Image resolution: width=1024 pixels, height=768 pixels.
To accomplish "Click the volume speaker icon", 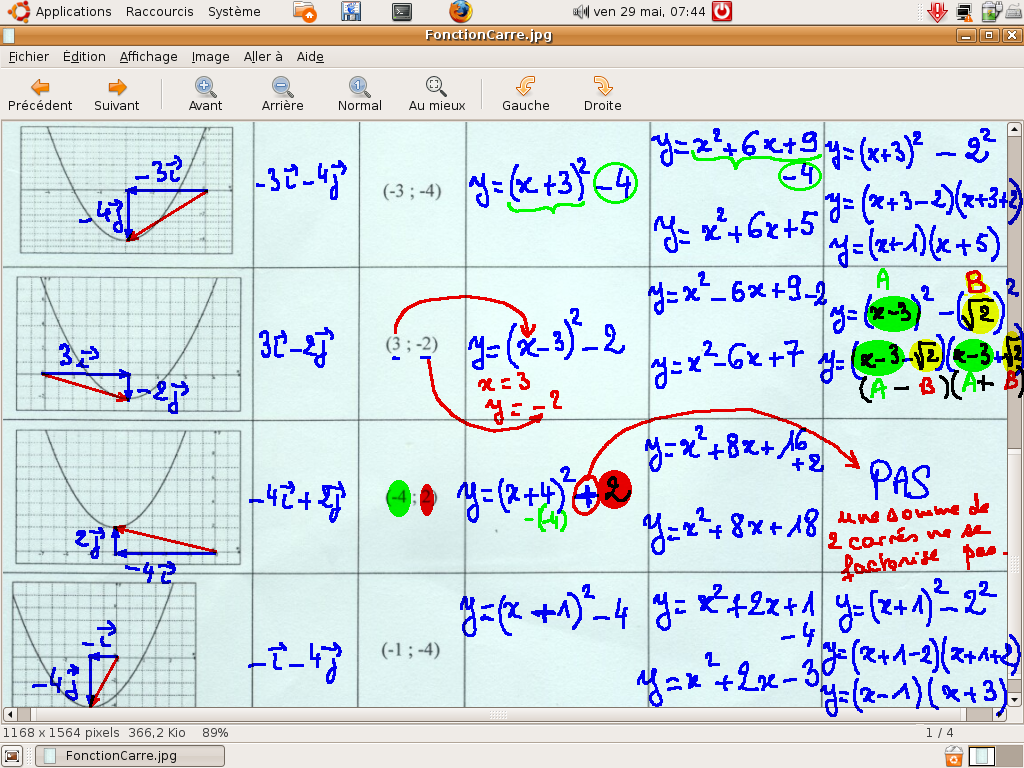I will coord(581,12).
